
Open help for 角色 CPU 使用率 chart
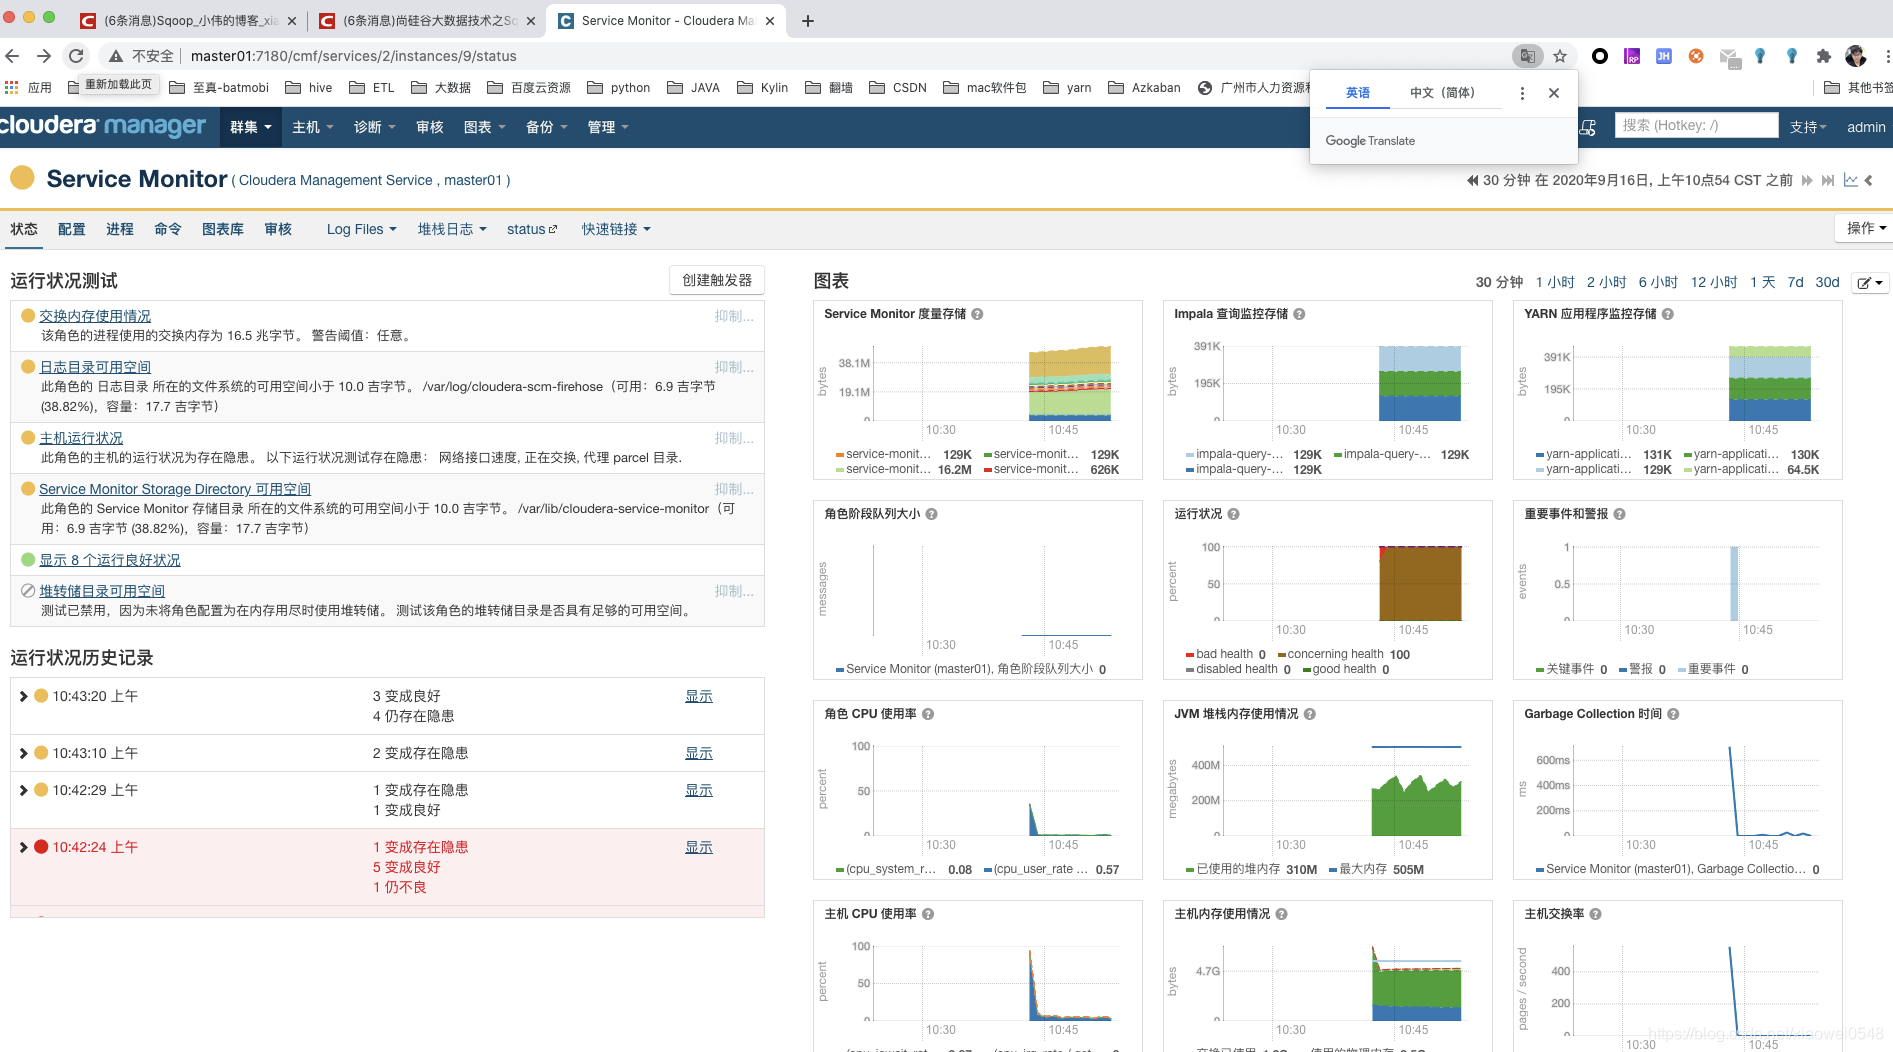[927, 714]
